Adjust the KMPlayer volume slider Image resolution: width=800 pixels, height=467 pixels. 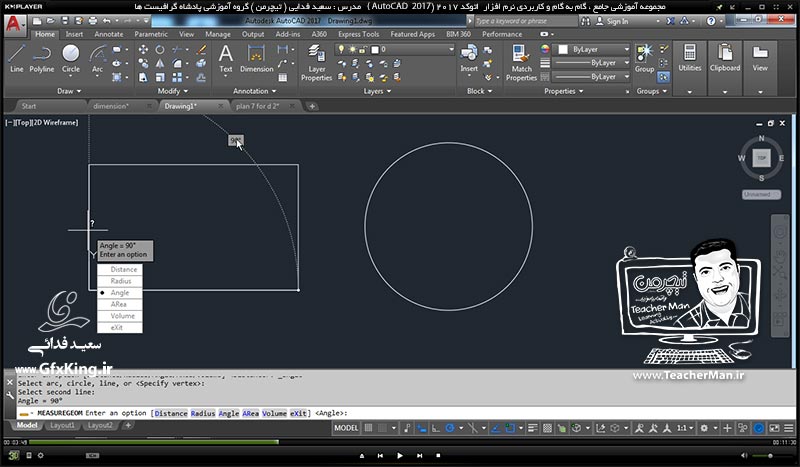pyautogui.click(x=770, y=455)
